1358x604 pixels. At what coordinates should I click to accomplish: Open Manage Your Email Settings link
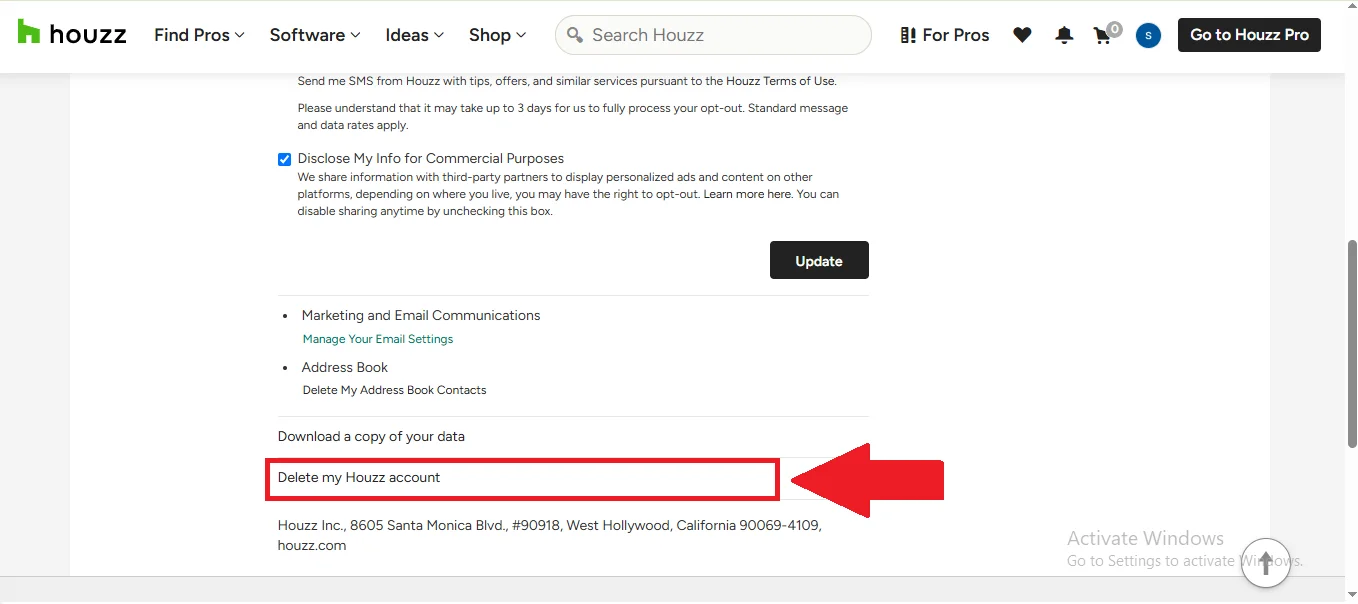click(378, 339)
